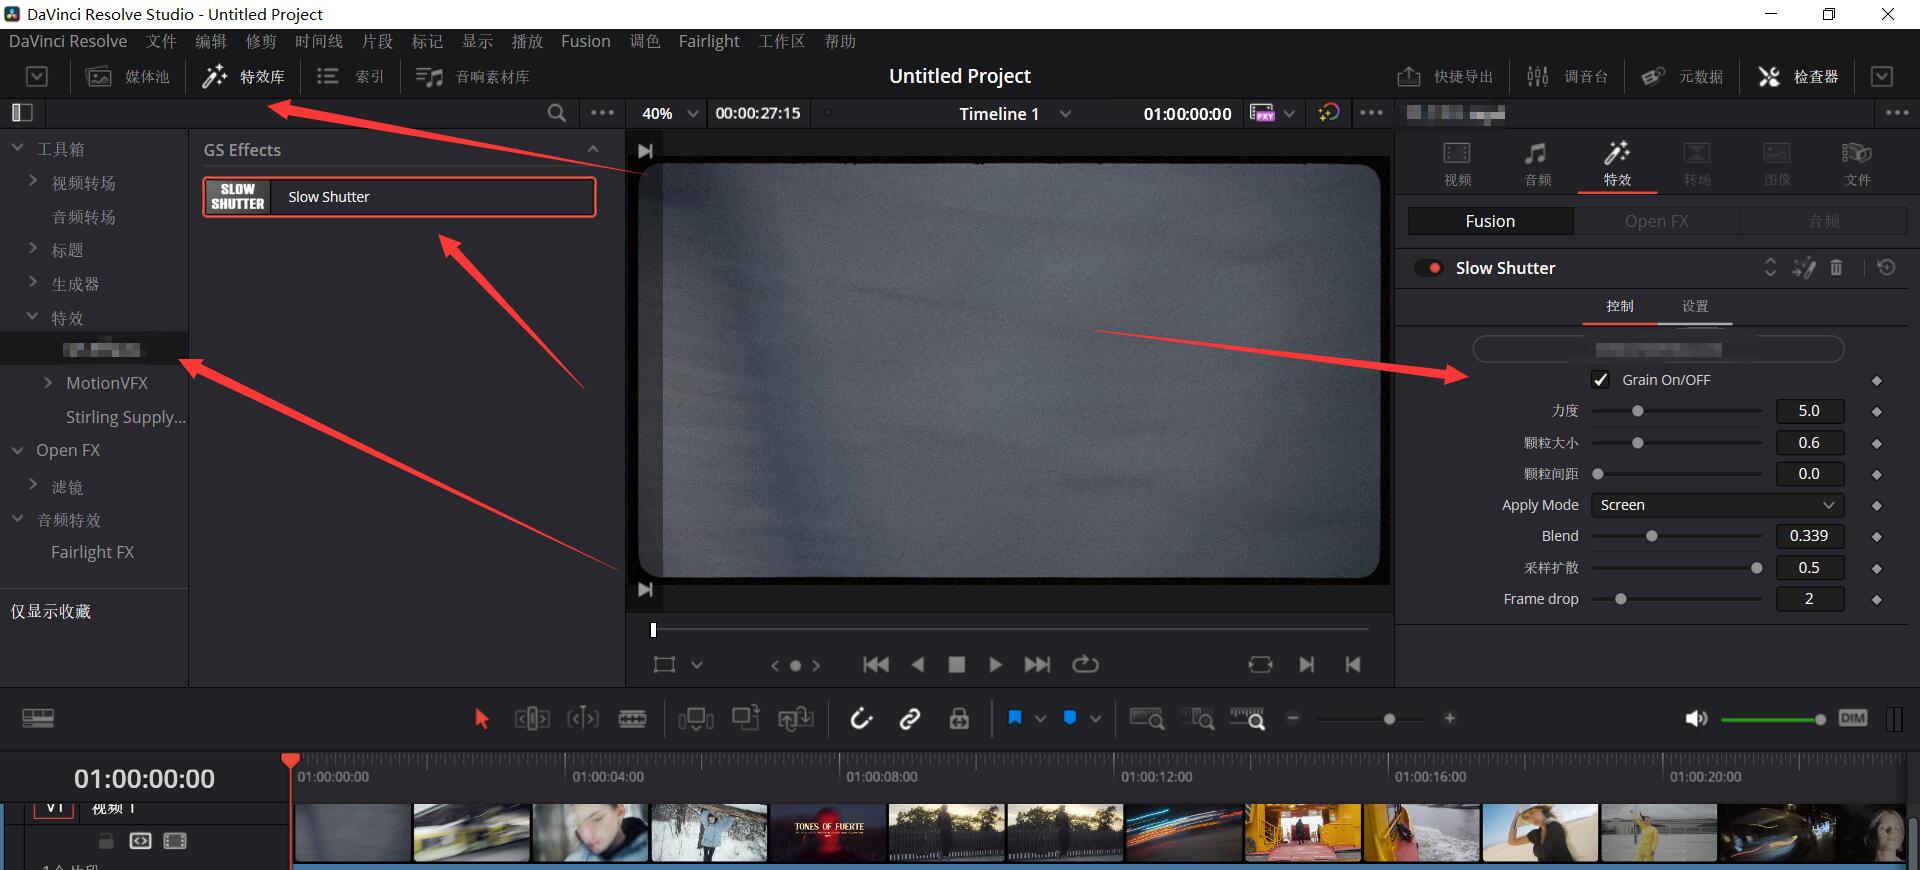
Task: Toggle loop playback icon
Action: pyautogui.click(x=1085, y=664)
